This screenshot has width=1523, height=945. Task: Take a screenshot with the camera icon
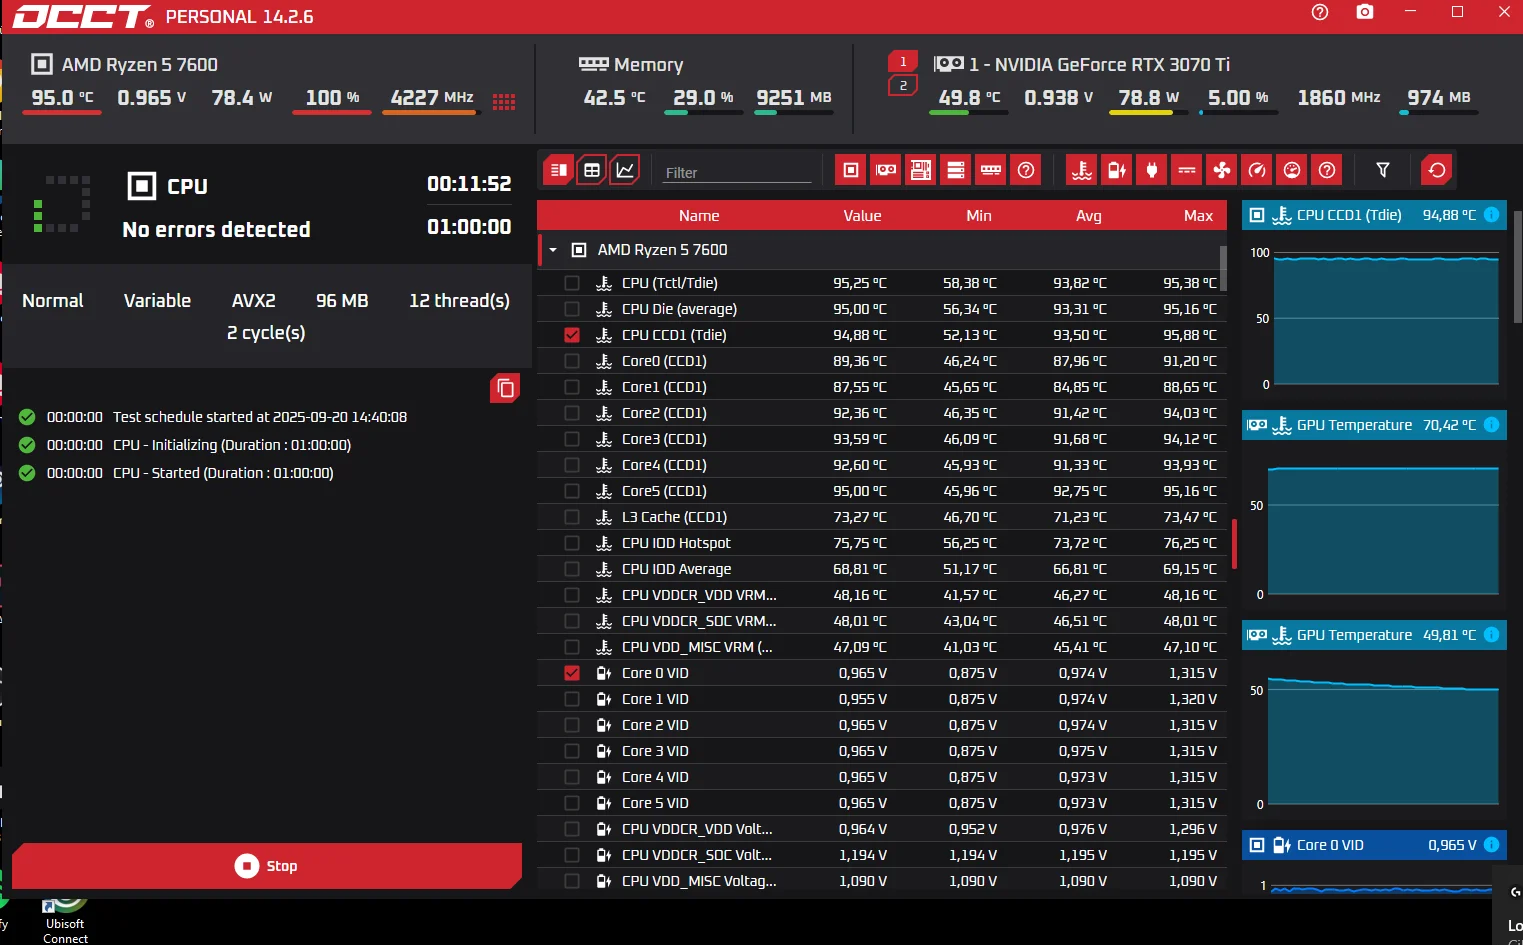pyautogui.click(x=1365, y=12)
